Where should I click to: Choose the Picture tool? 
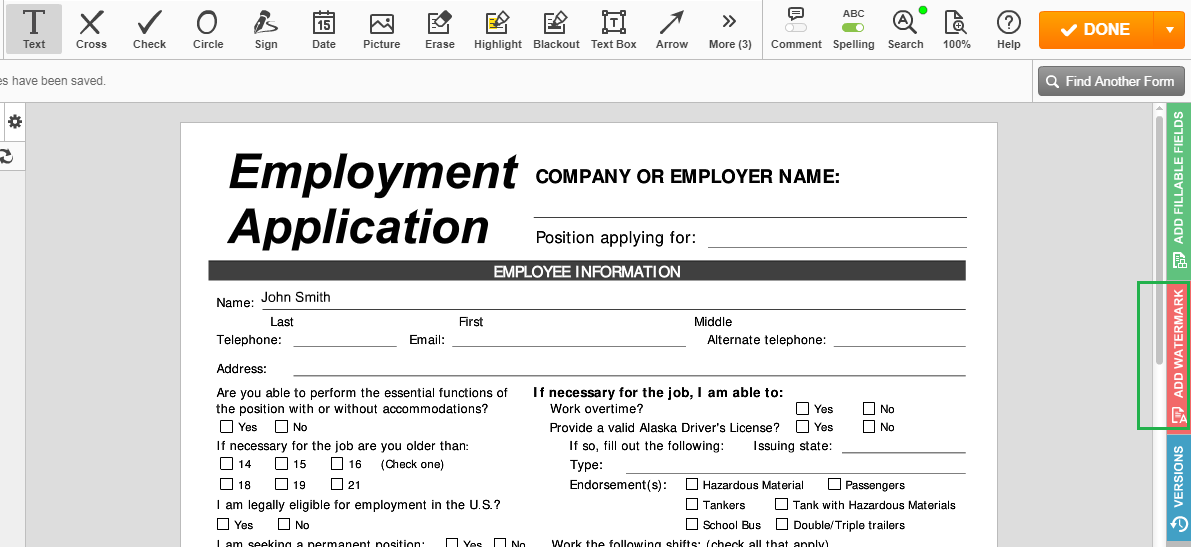coord(381,29)
